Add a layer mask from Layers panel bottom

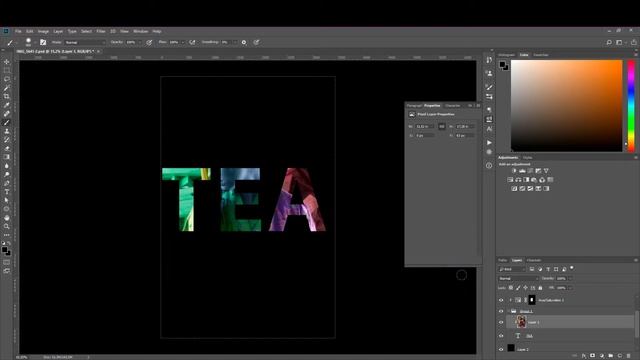(x=592, y=356)
